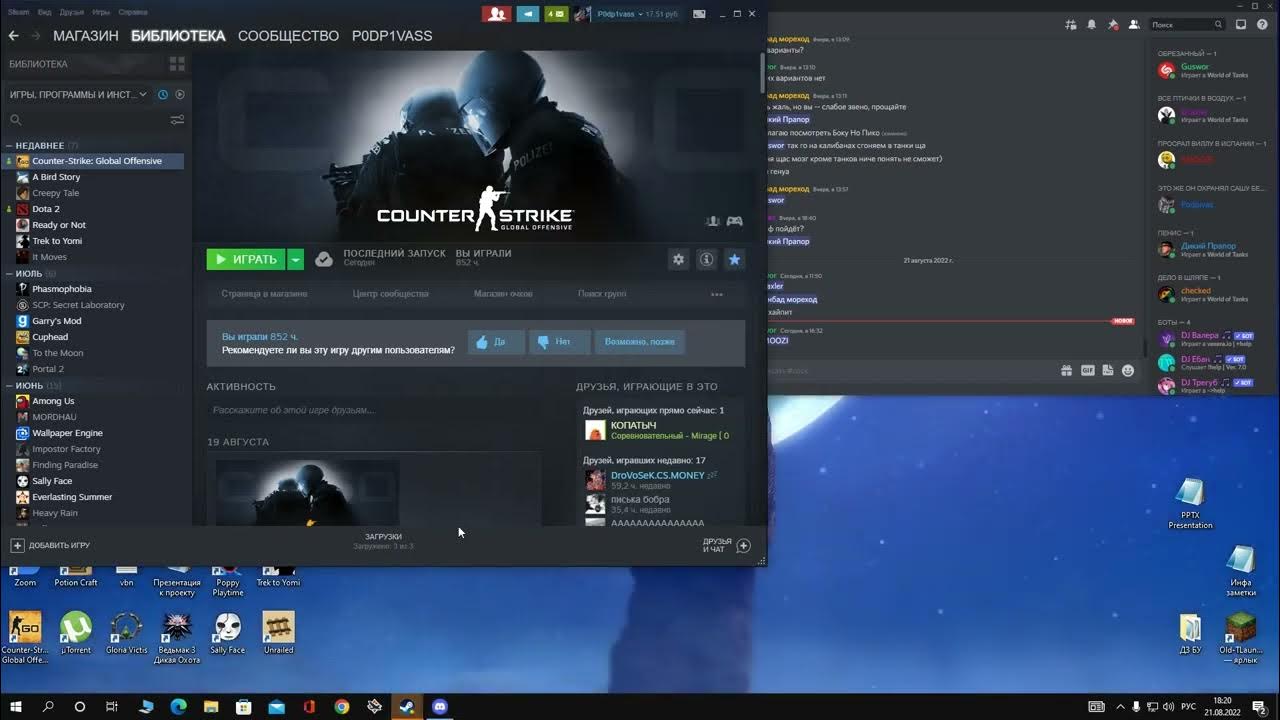Open advanced library filter settings icon
Image resolution: width=1280 pixels, height=720 pixels.
point(177,120)
